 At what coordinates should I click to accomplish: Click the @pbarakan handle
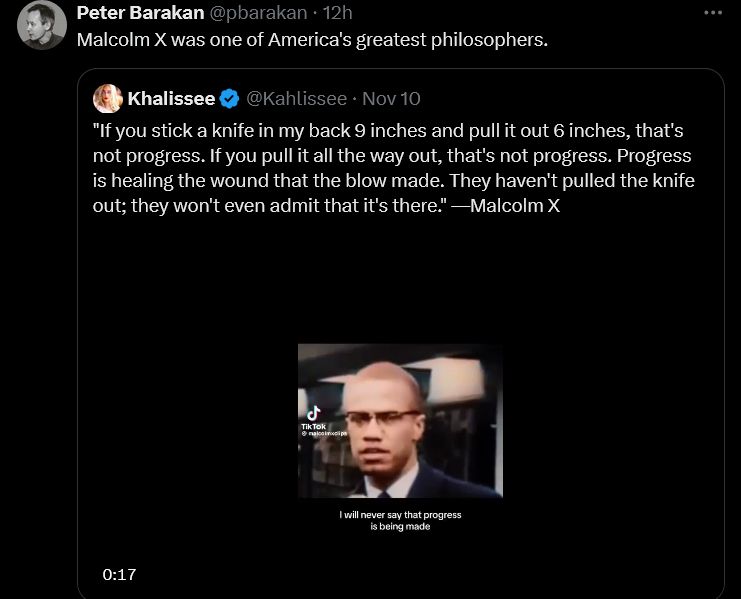(x=258, y=13)
